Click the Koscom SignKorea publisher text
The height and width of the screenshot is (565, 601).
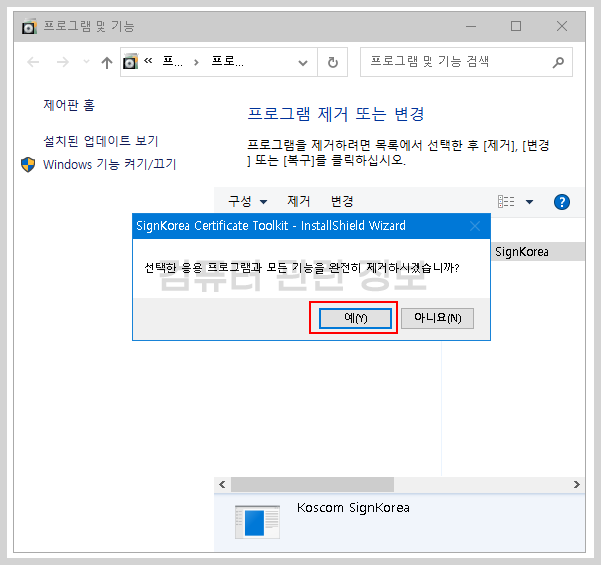point(353,508)
